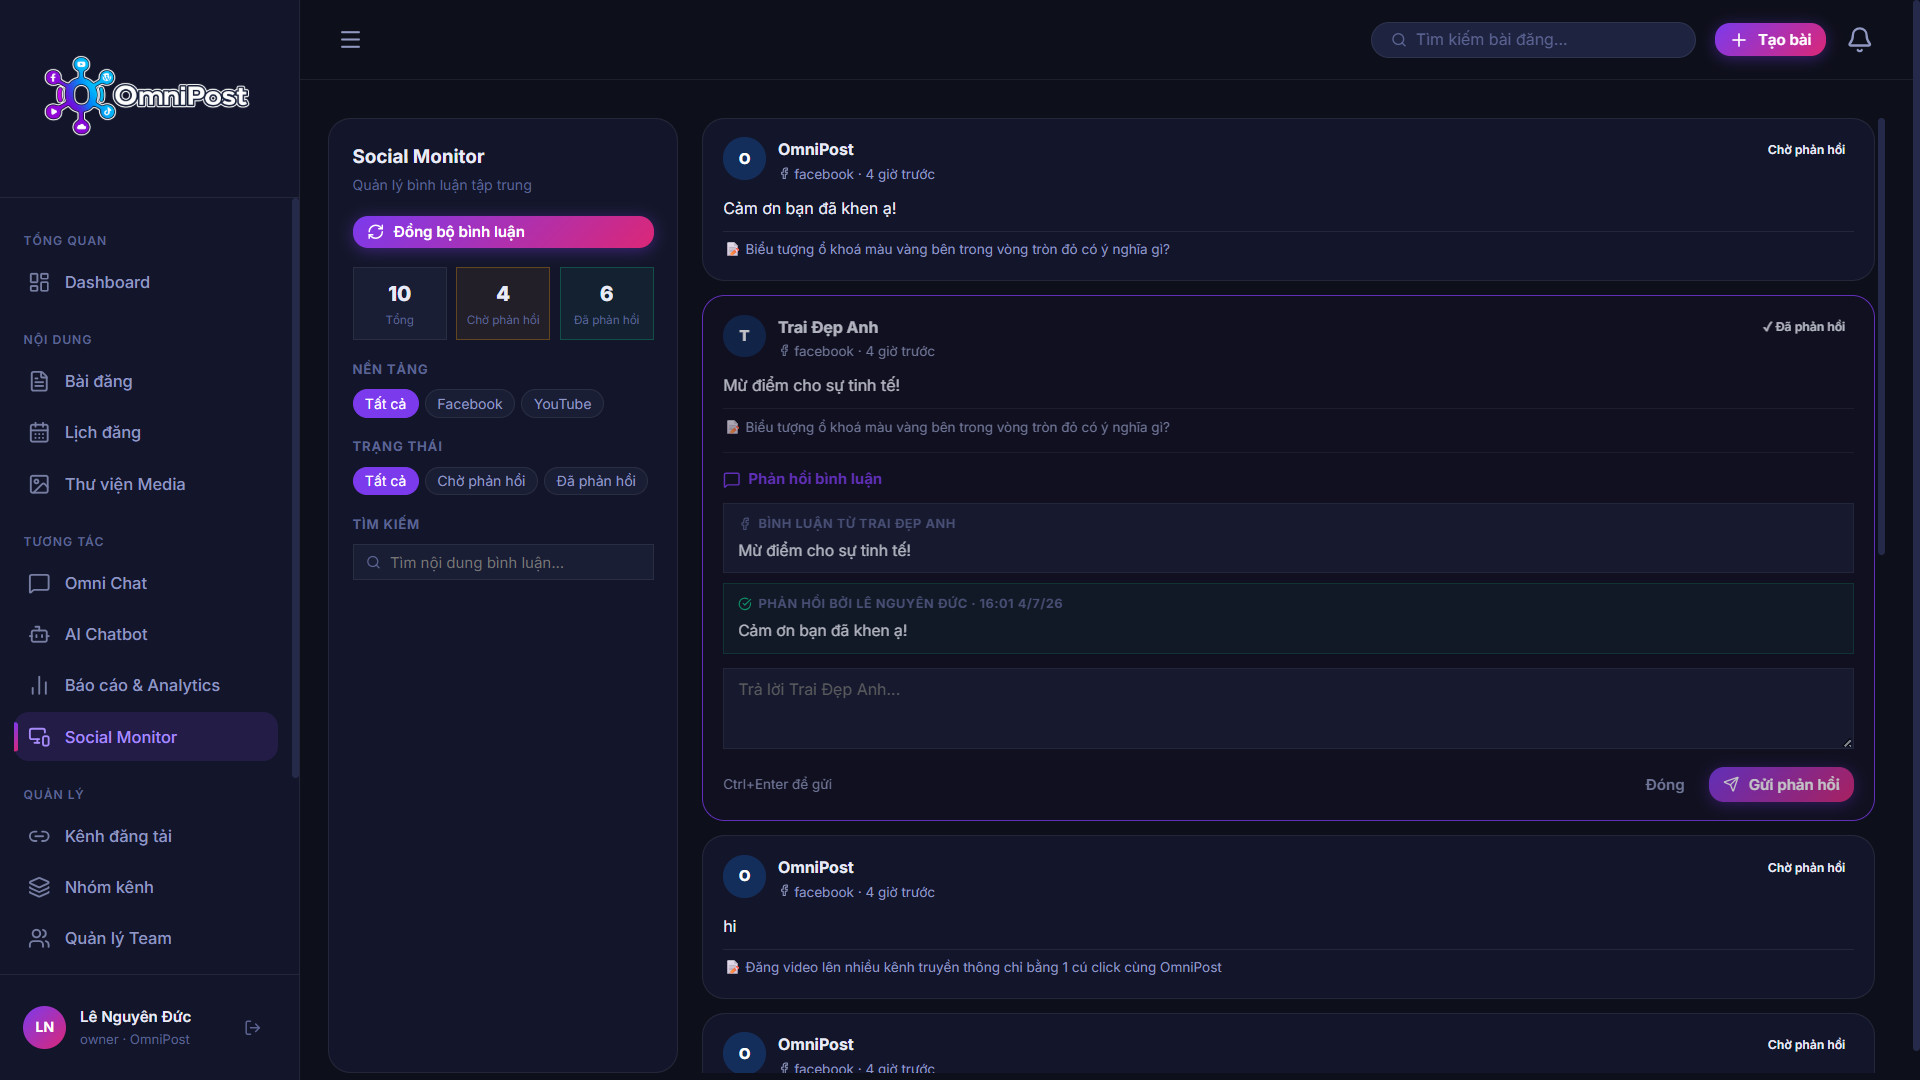
Task: Click the Đồng bộ bình luận sync button
Action: [x=503, y=232]
